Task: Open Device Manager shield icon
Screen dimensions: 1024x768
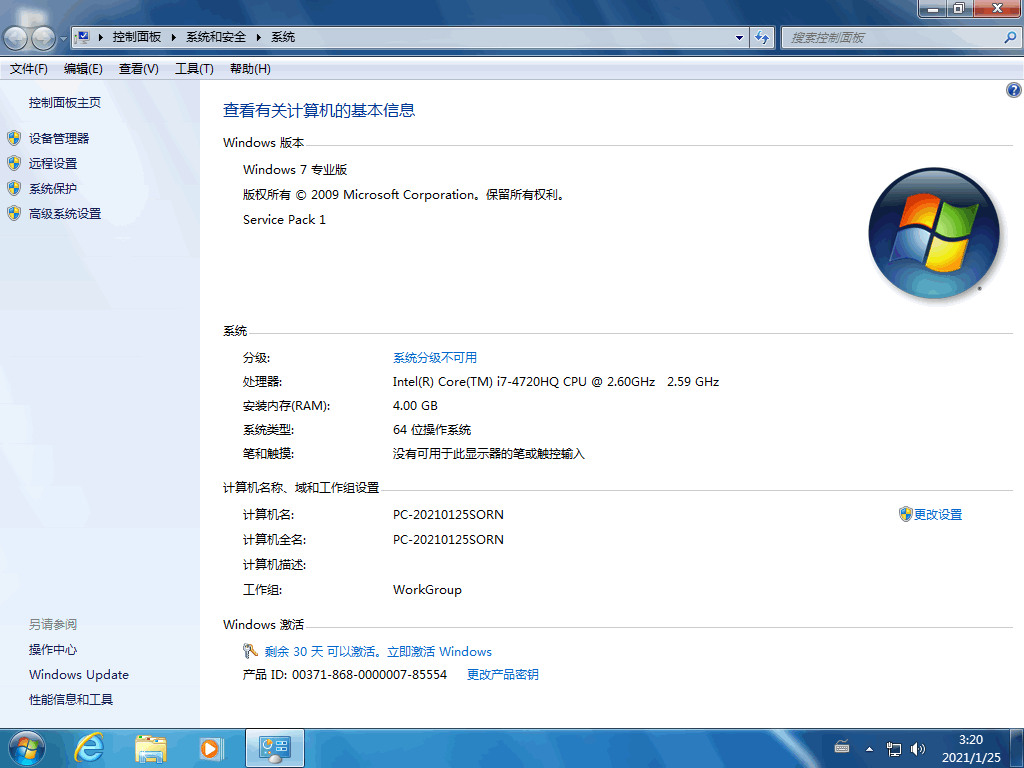Action: tap(14, 138)
